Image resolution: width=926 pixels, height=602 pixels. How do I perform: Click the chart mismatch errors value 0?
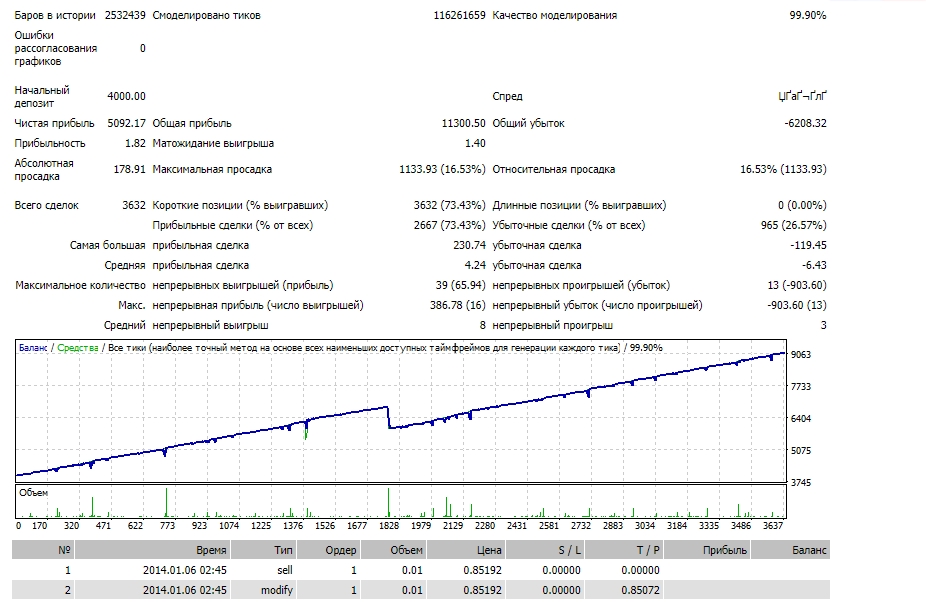[142, 48]
